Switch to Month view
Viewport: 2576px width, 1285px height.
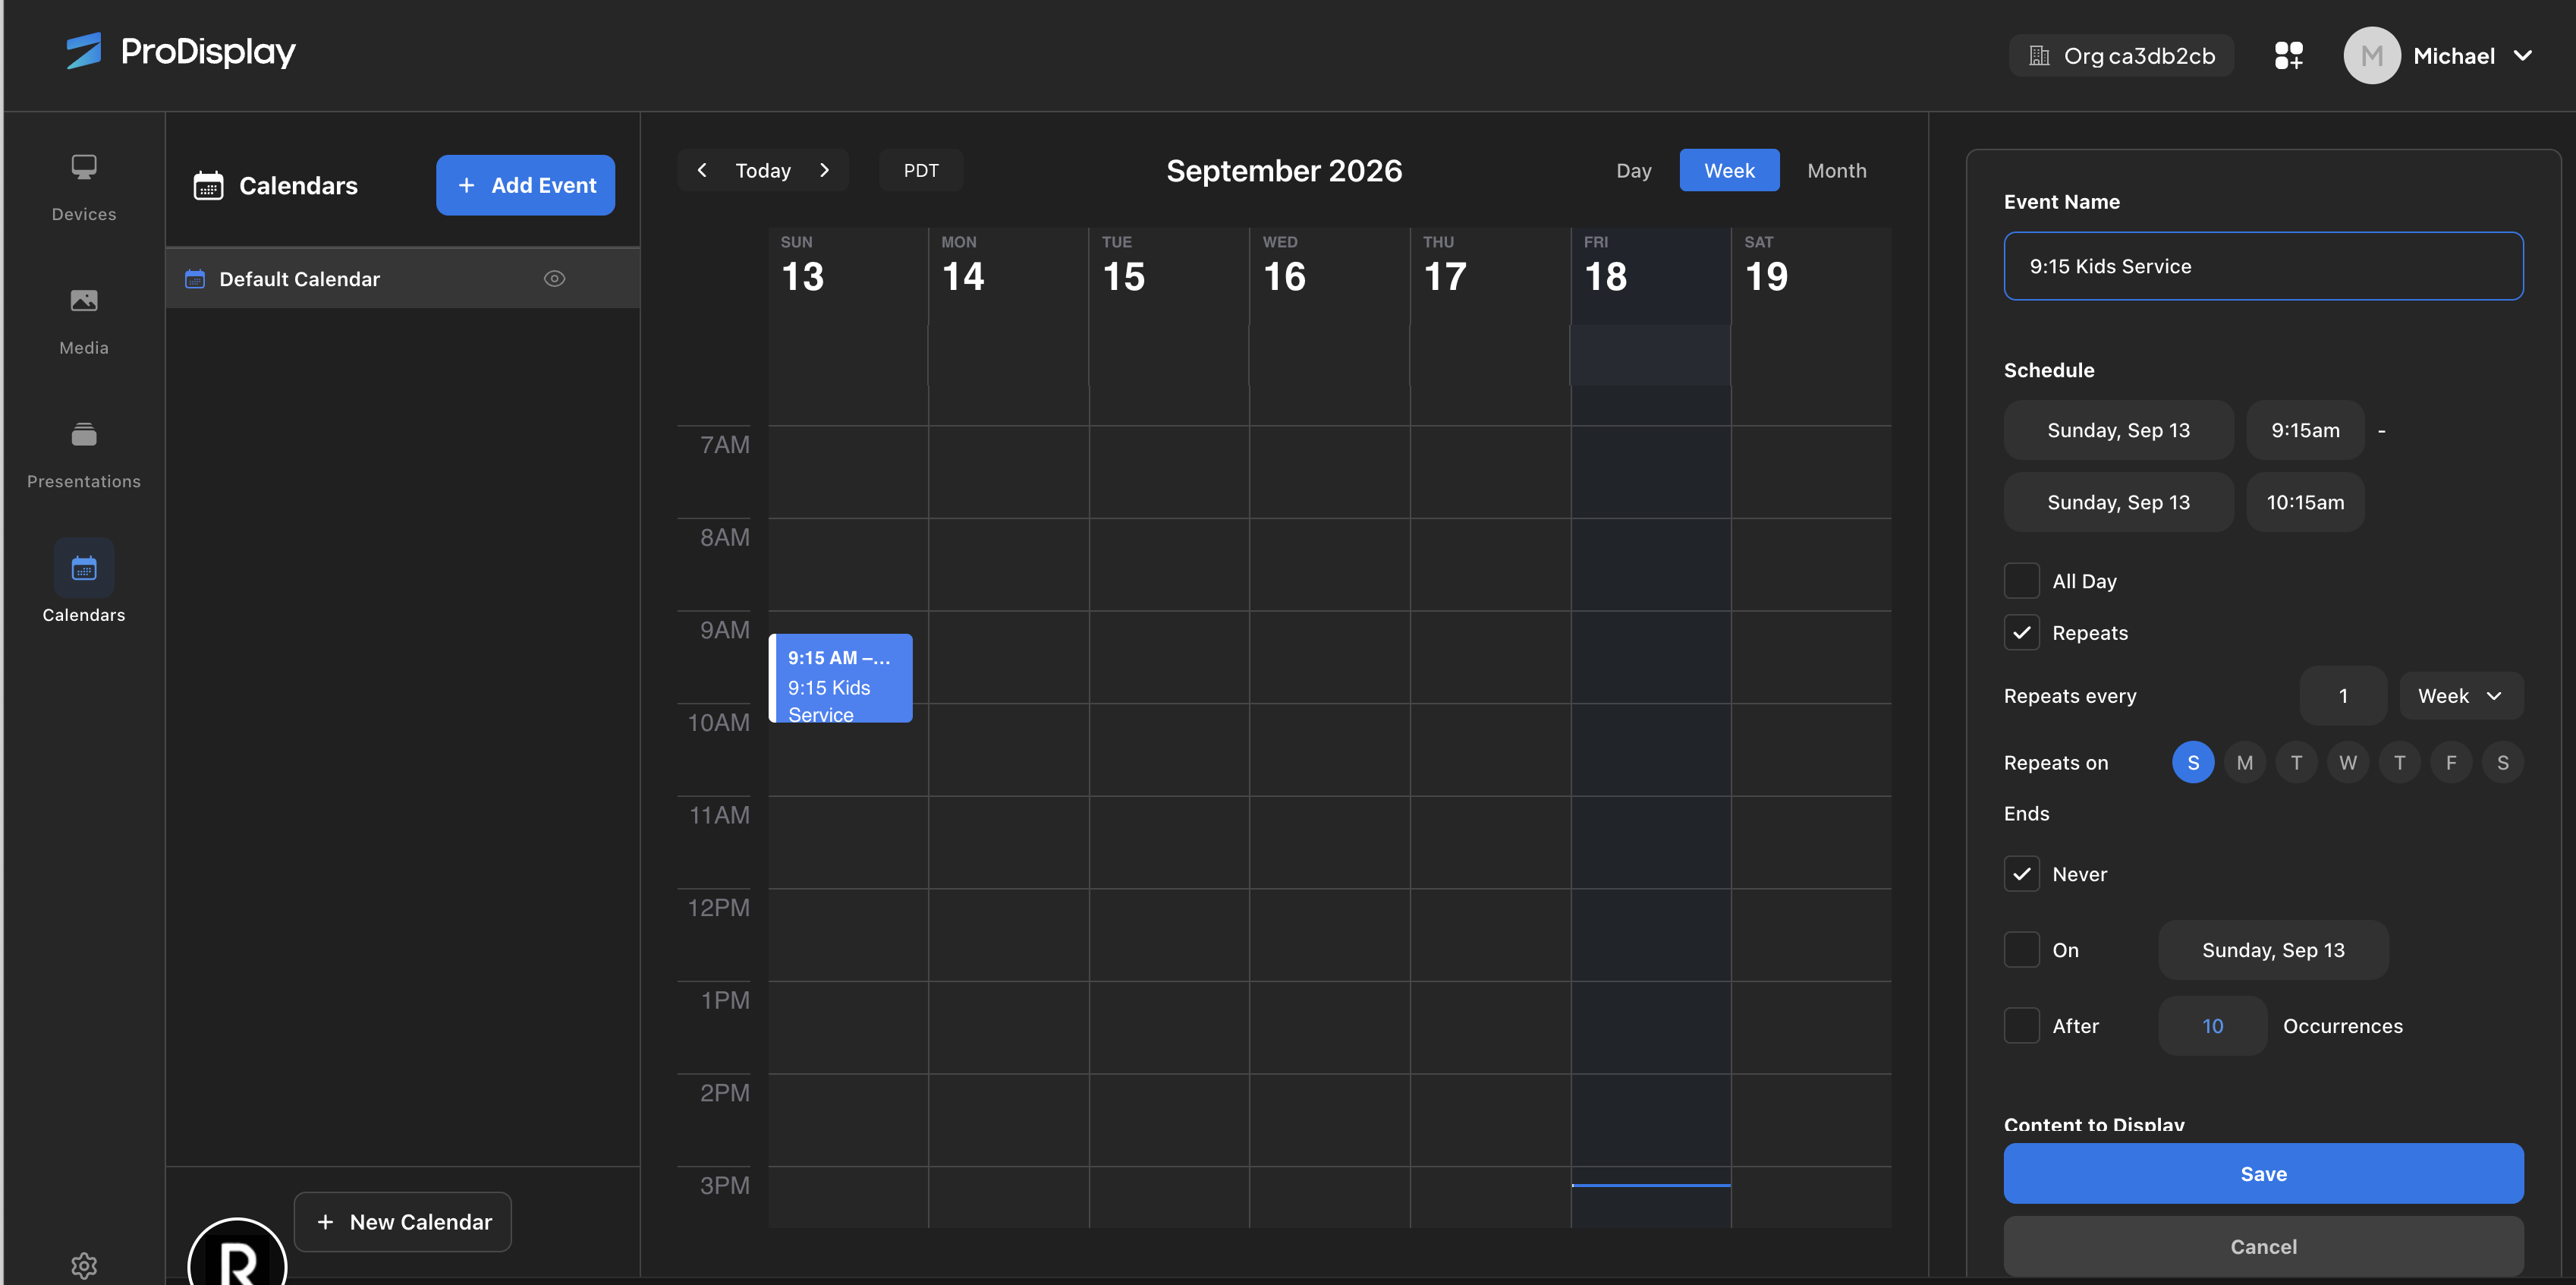1836,170
